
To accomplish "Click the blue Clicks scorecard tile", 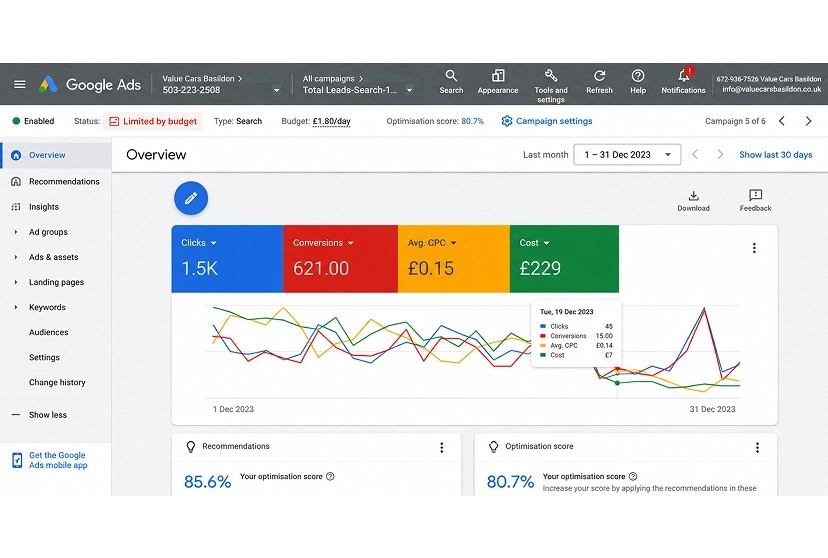I will click(227, 259).
